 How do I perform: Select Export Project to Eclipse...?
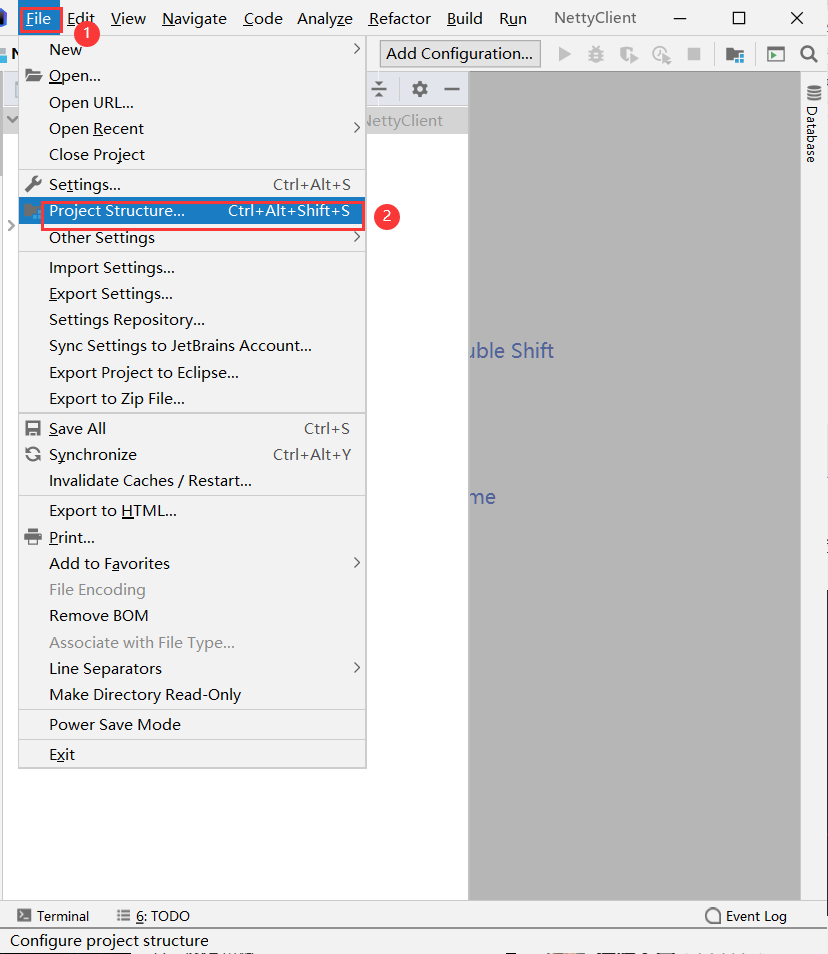[x=192, y=372]
